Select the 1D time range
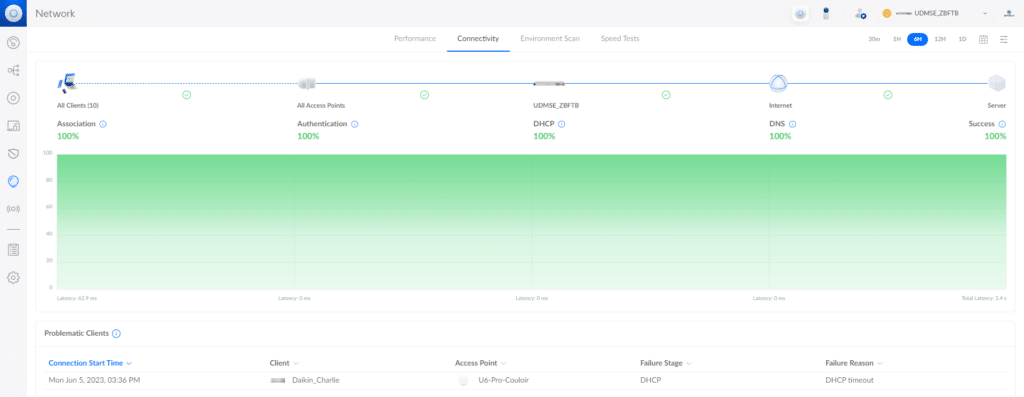The width and height of the screenshot is (1024, 397). tap(962, 39)
